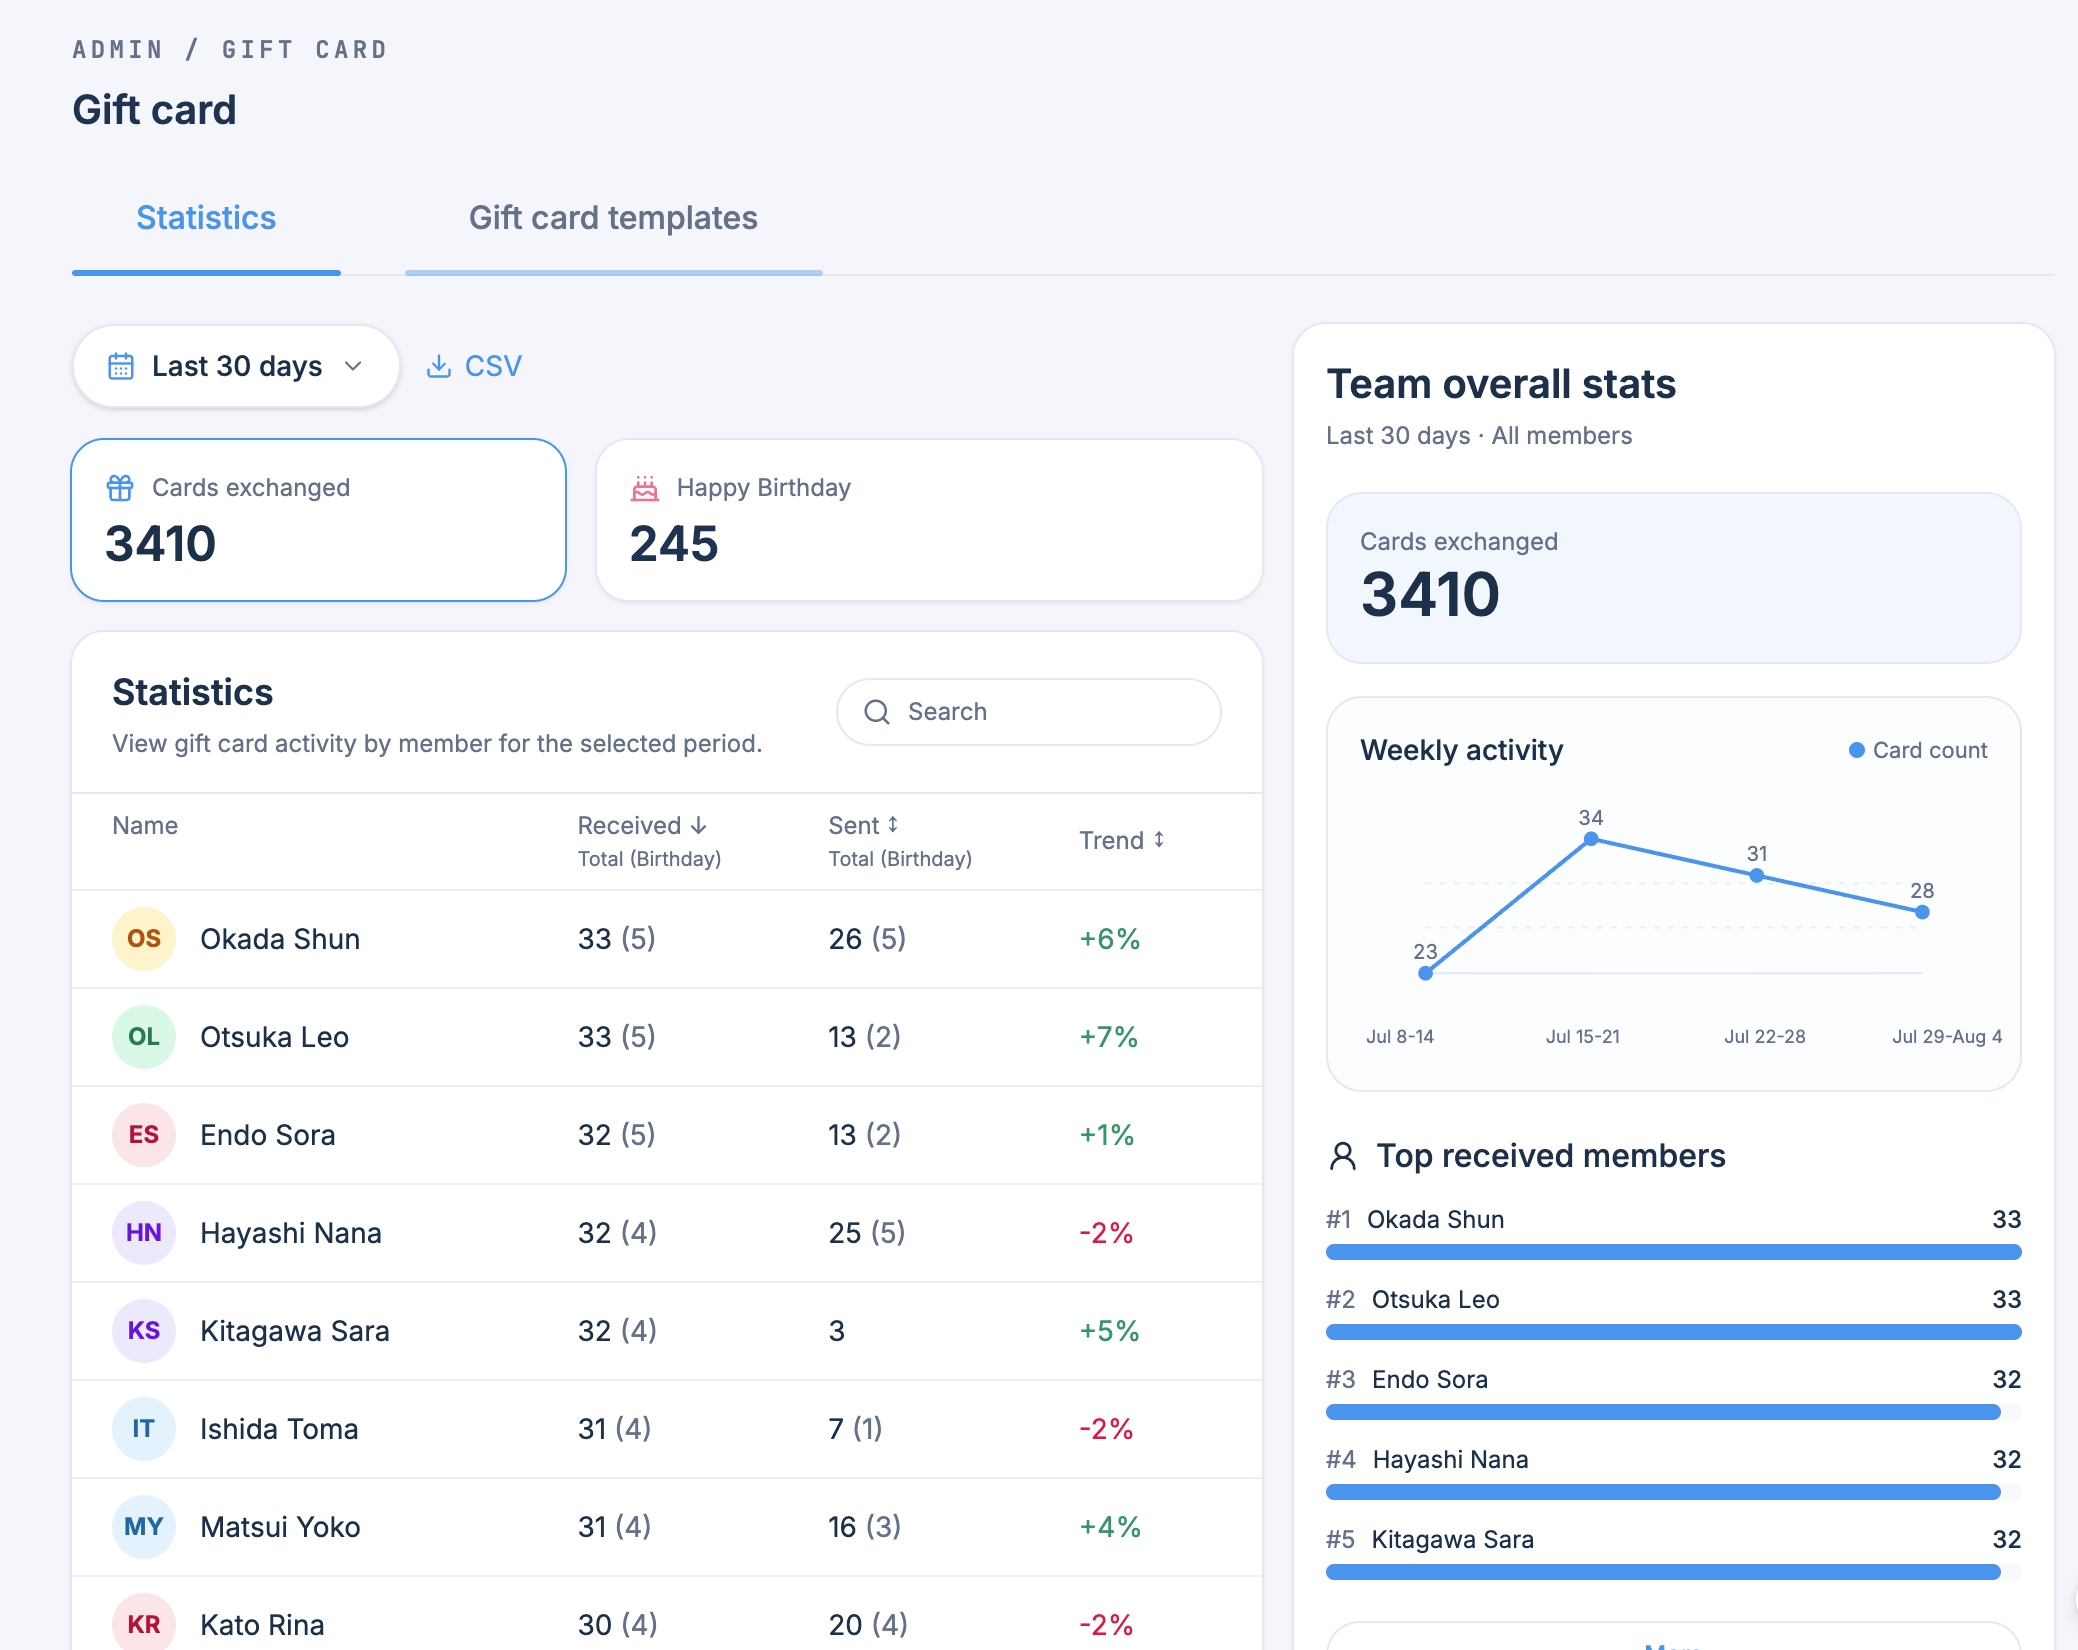This screenshot has width=2078, height=1650.
Task: Sort by the Sent column
Action: tap(864, 826)
